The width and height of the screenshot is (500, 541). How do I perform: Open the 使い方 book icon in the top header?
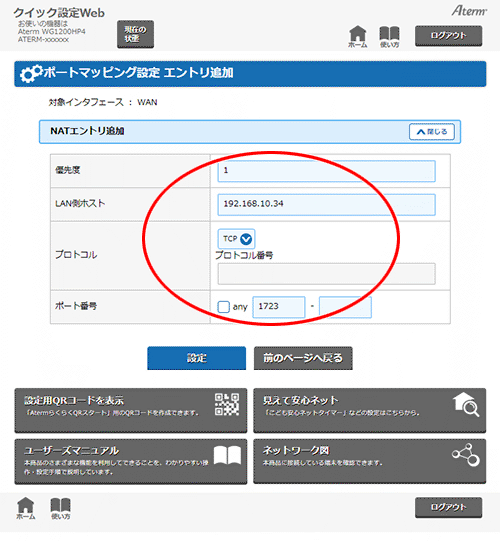pyautogui.click(x=389, y=36)
